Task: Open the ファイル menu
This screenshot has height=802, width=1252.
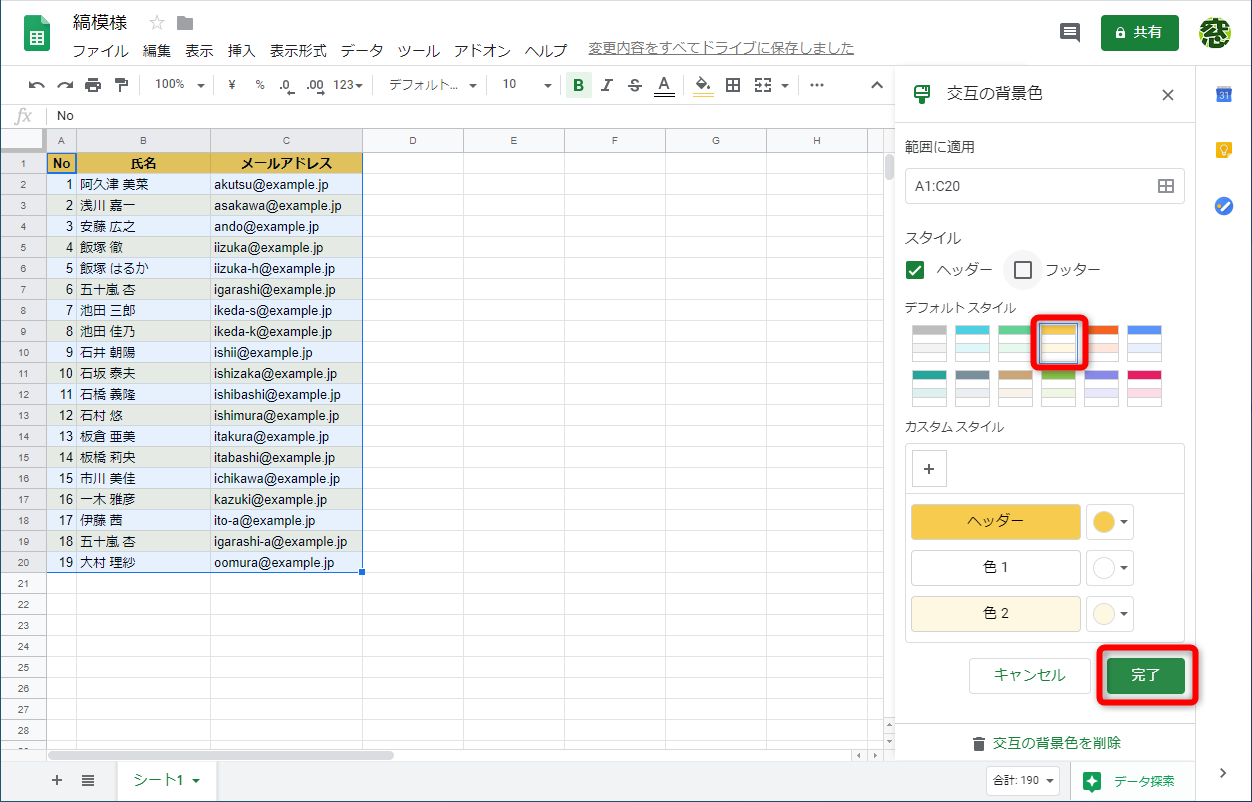Action: click(x=100, y=50)
